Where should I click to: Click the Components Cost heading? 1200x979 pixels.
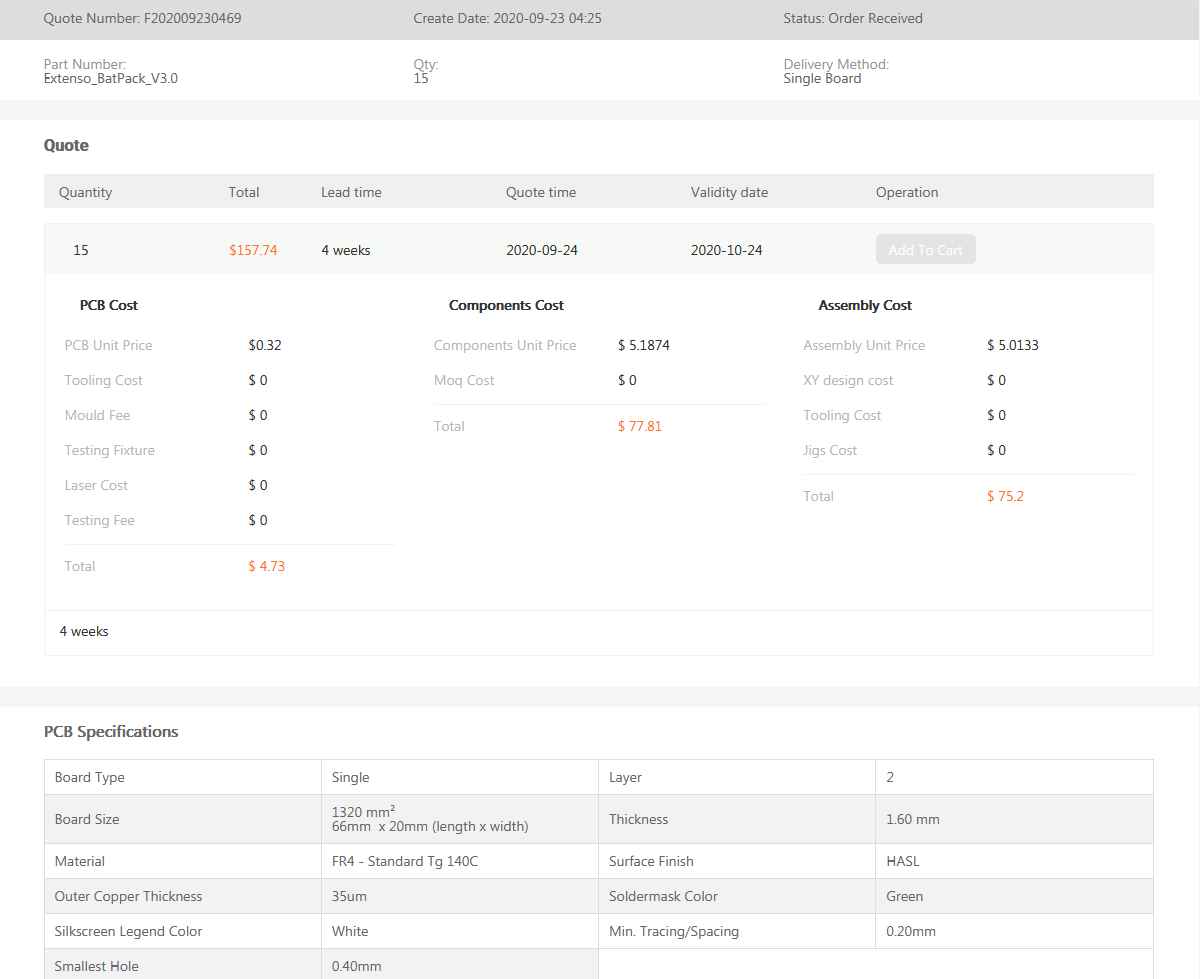pyautogui.click(x=506, y=305)
